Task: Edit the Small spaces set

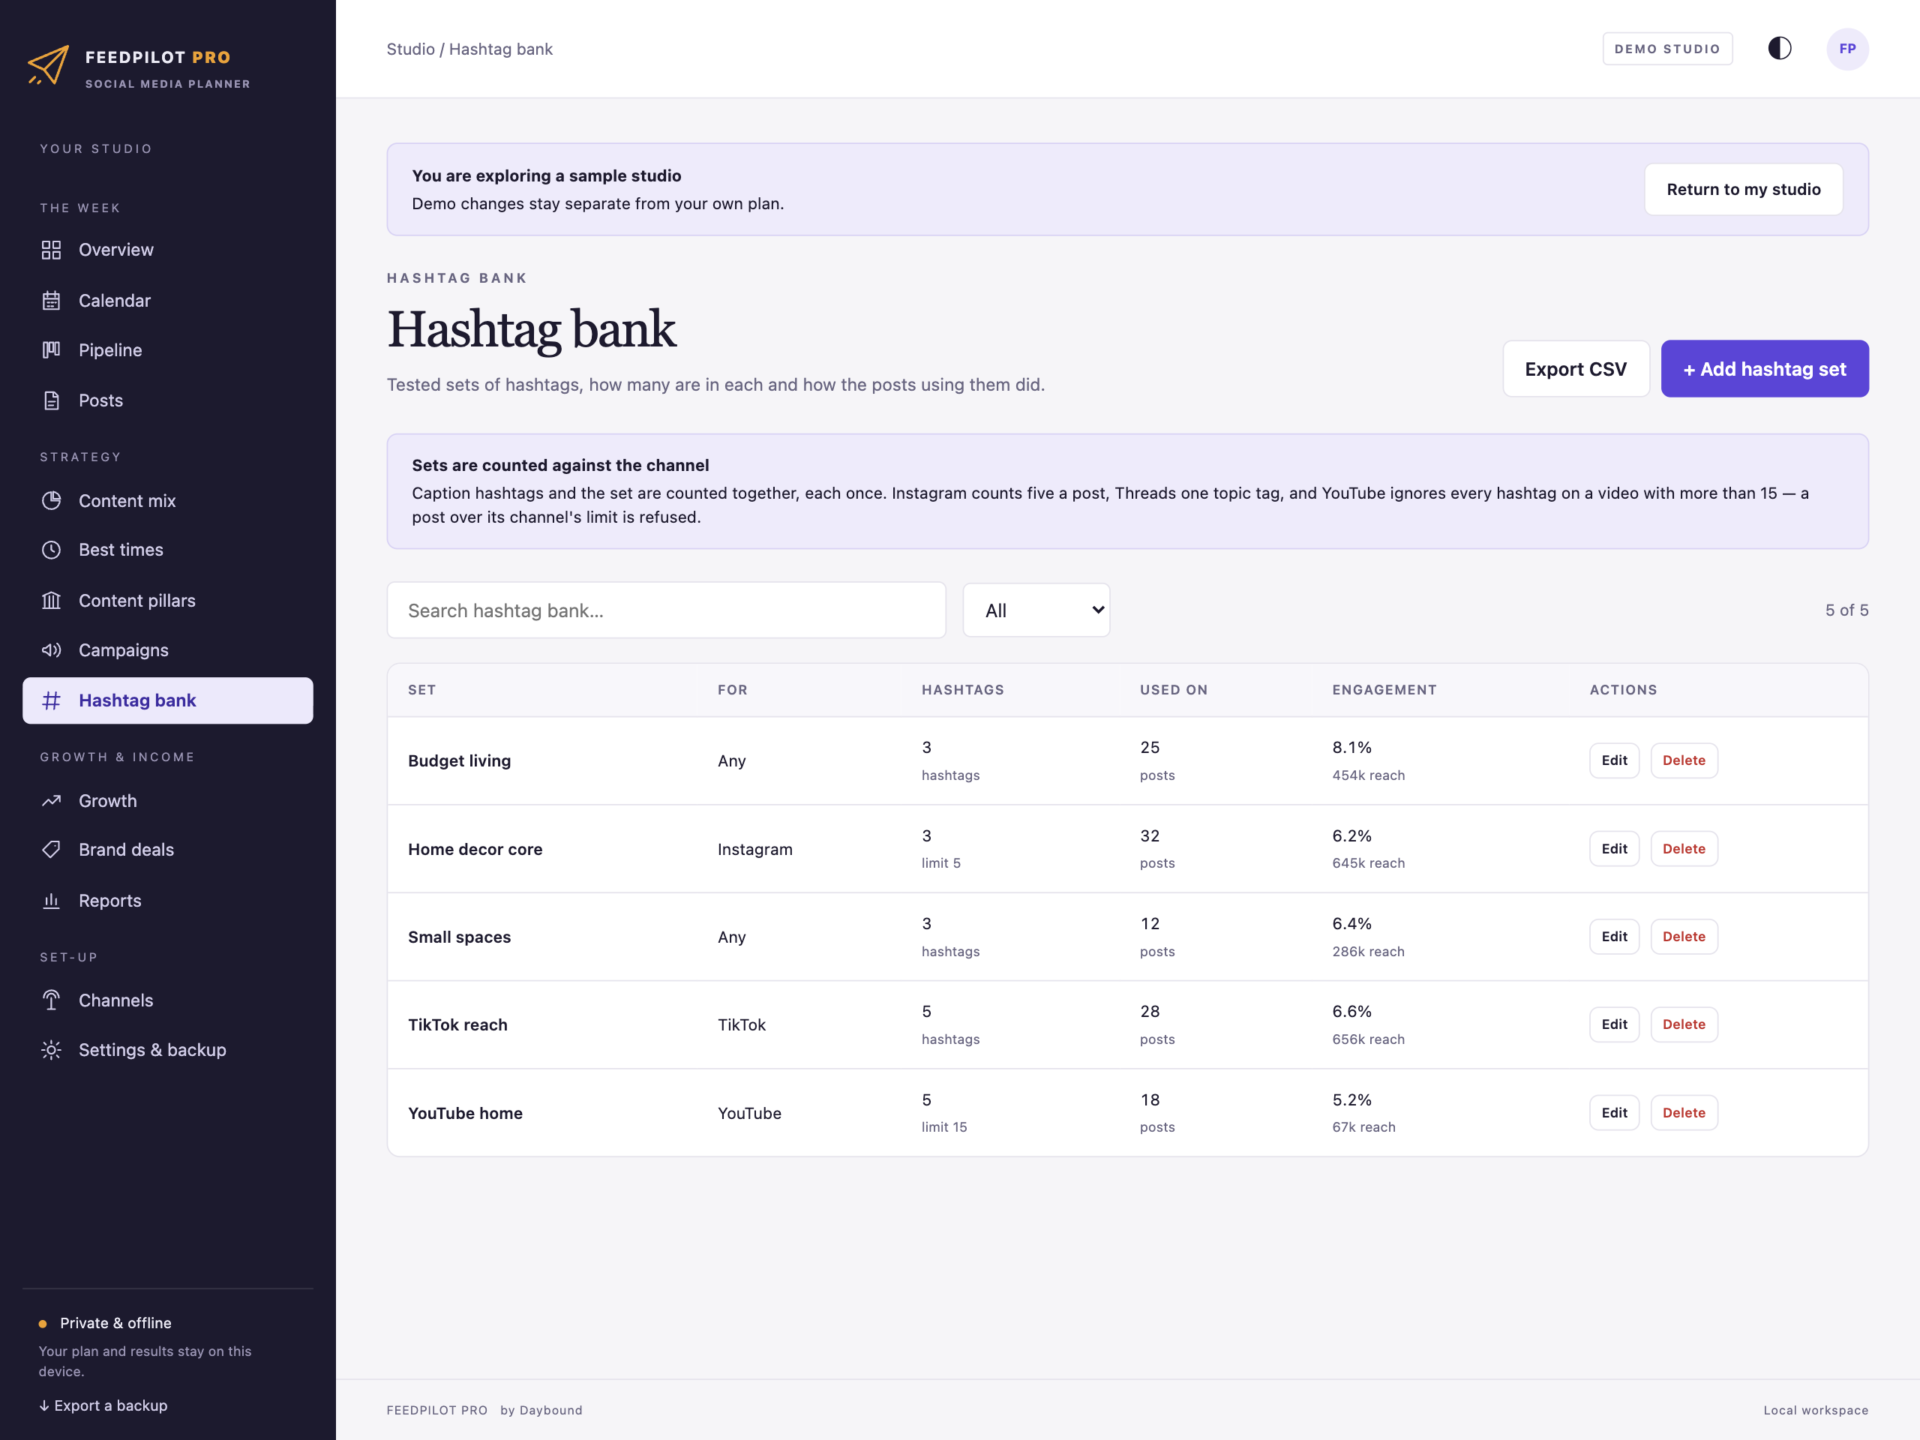Action: point(1614,936)
